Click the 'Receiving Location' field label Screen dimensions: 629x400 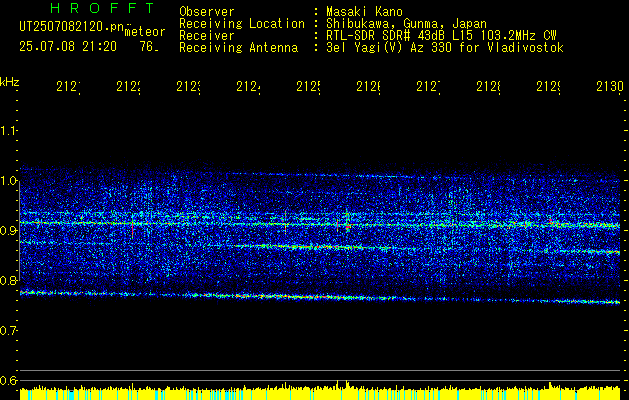[242, 24]
